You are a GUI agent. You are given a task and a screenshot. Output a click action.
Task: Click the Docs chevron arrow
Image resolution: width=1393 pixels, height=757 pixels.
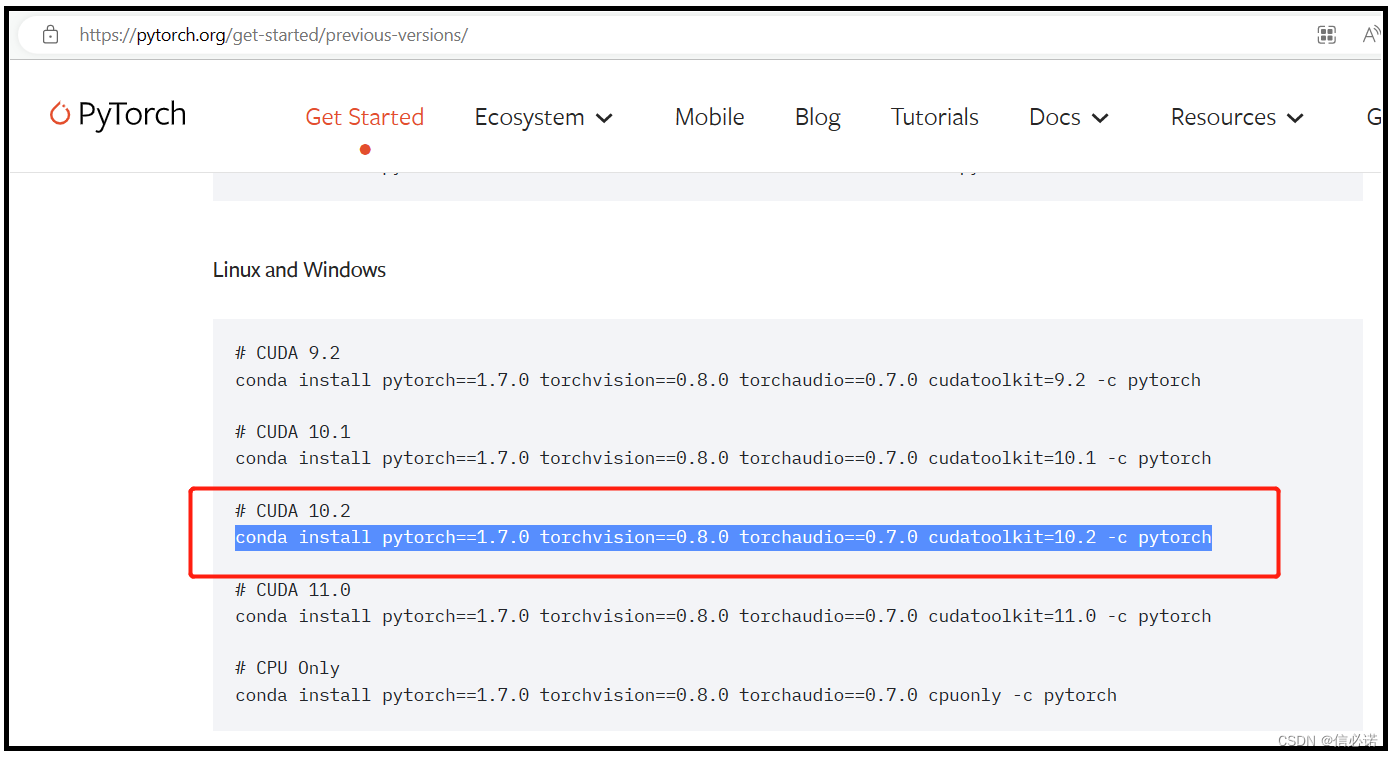[1100, 118]
